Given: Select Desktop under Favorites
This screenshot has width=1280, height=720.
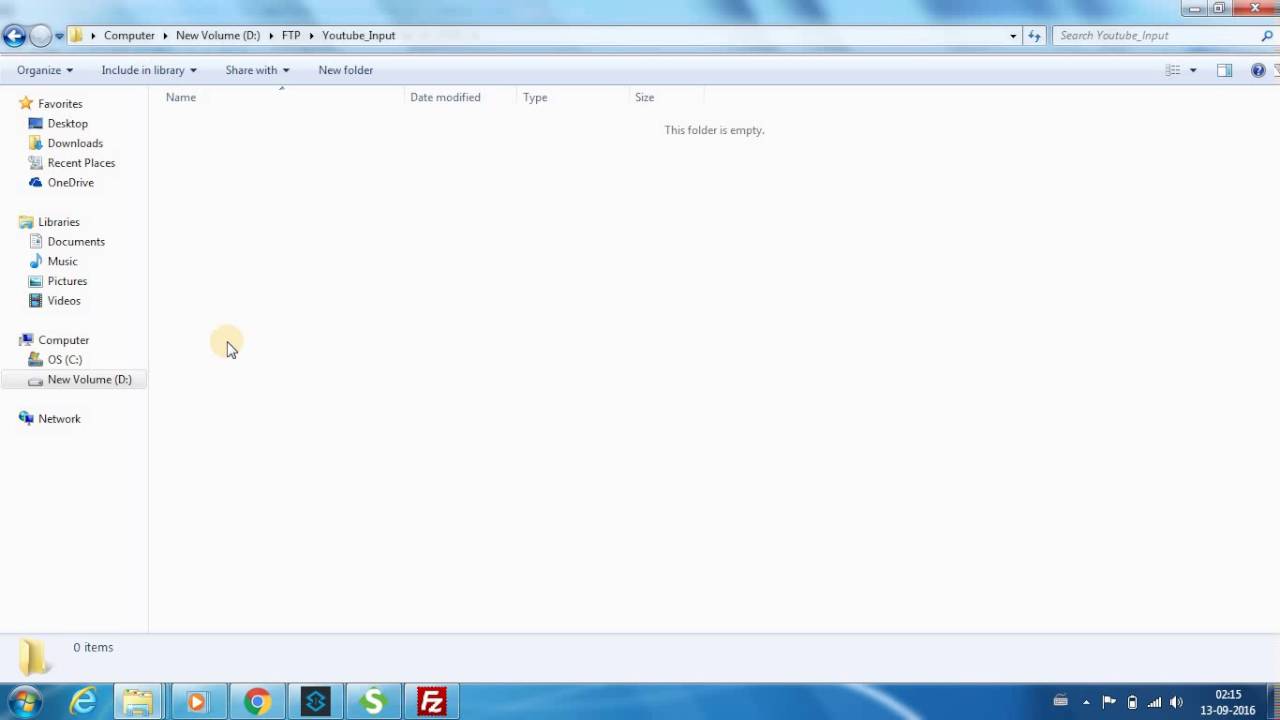Looking at the screenshot, I should click(x=67, y=123).
